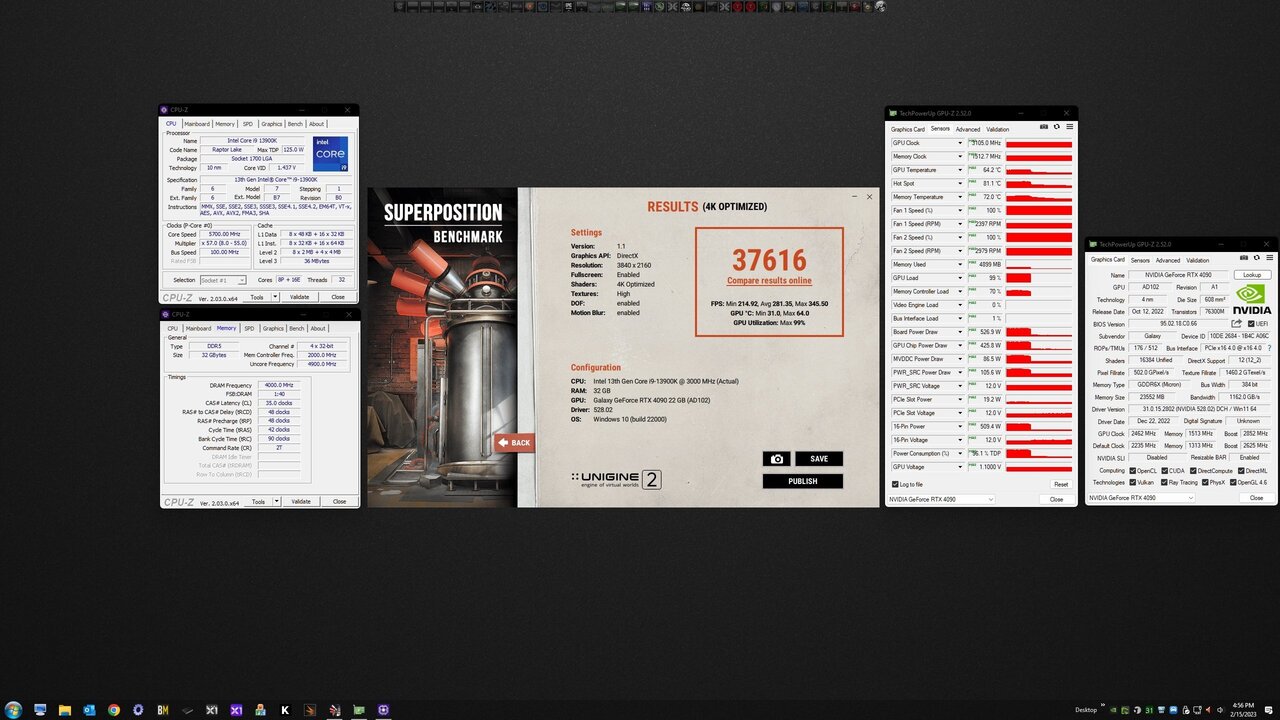The height and width of the screenshot is (720, 1280).
Task: Open the Bench tab in top CPU-Z window
Action: click(x=295, y=124)
